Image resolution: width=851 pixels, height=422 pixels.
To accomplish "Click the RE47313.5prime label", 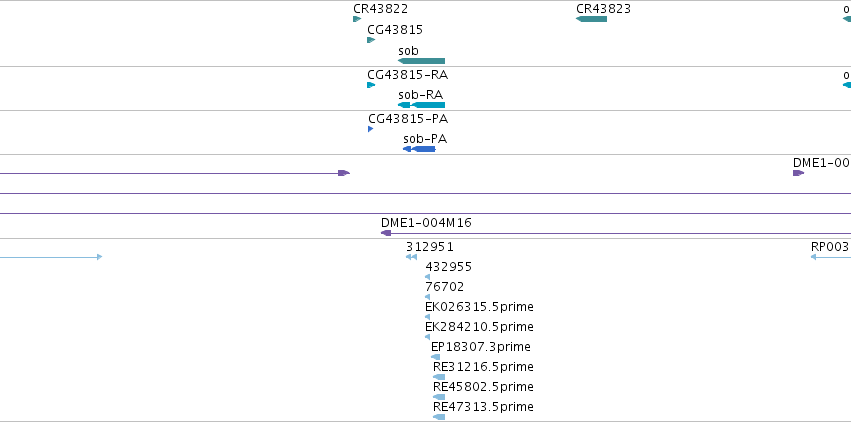I will pos(484,407).
